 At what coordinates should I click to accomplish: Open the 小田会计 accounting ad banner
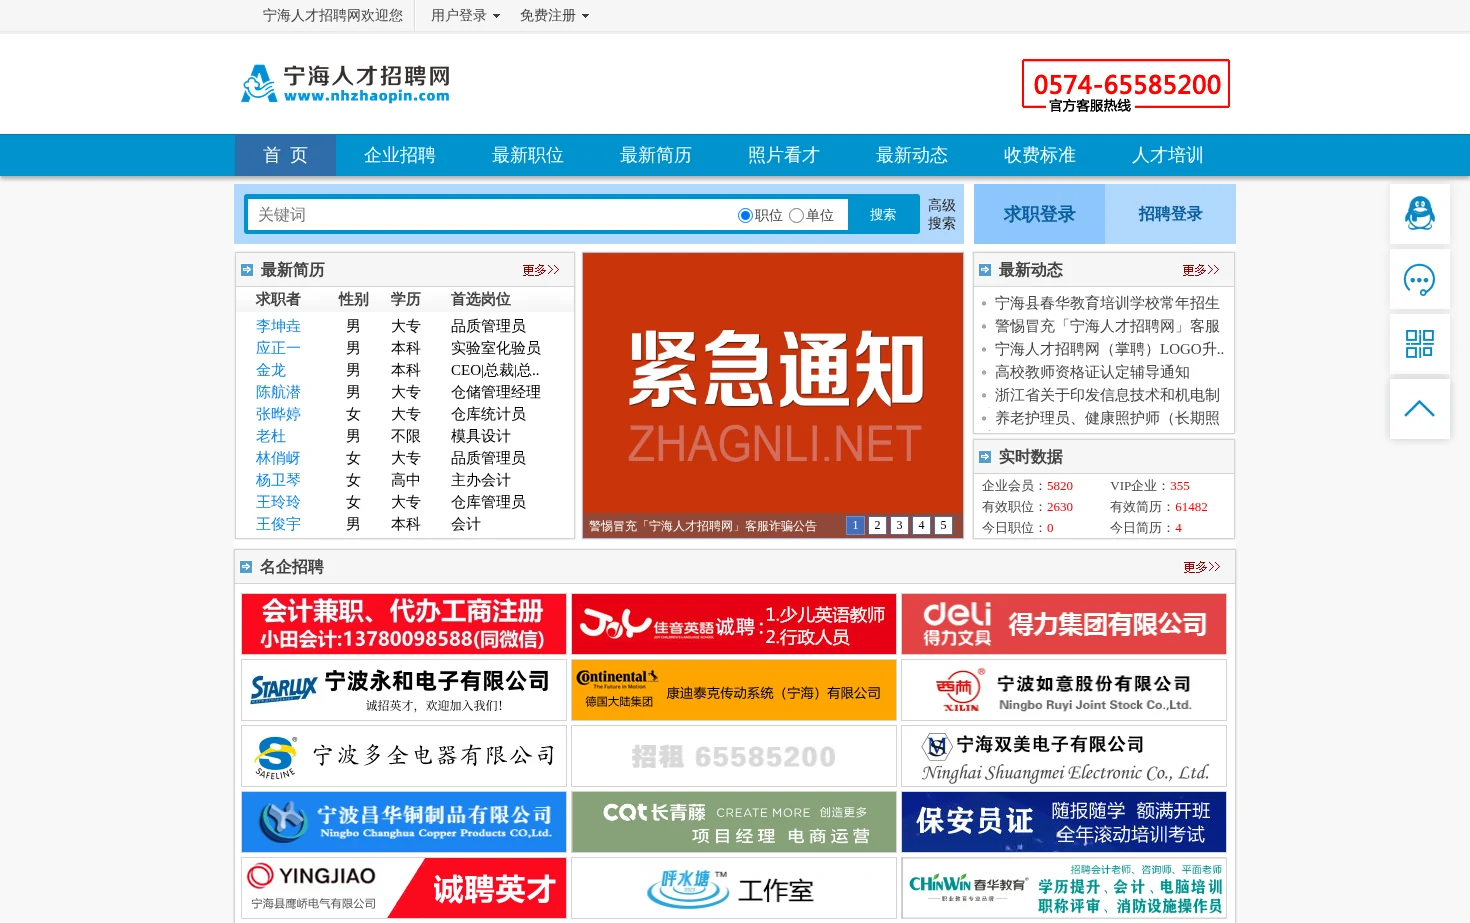point(404,624)
